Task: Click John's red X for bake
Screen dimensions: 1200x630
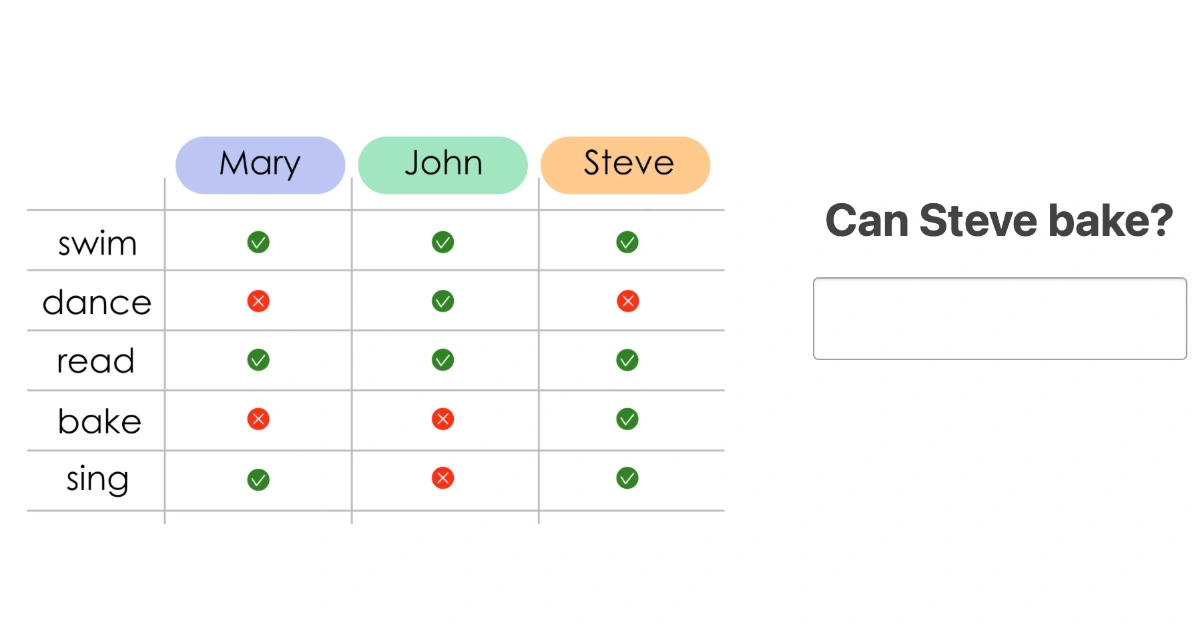Action: (442, 419)
